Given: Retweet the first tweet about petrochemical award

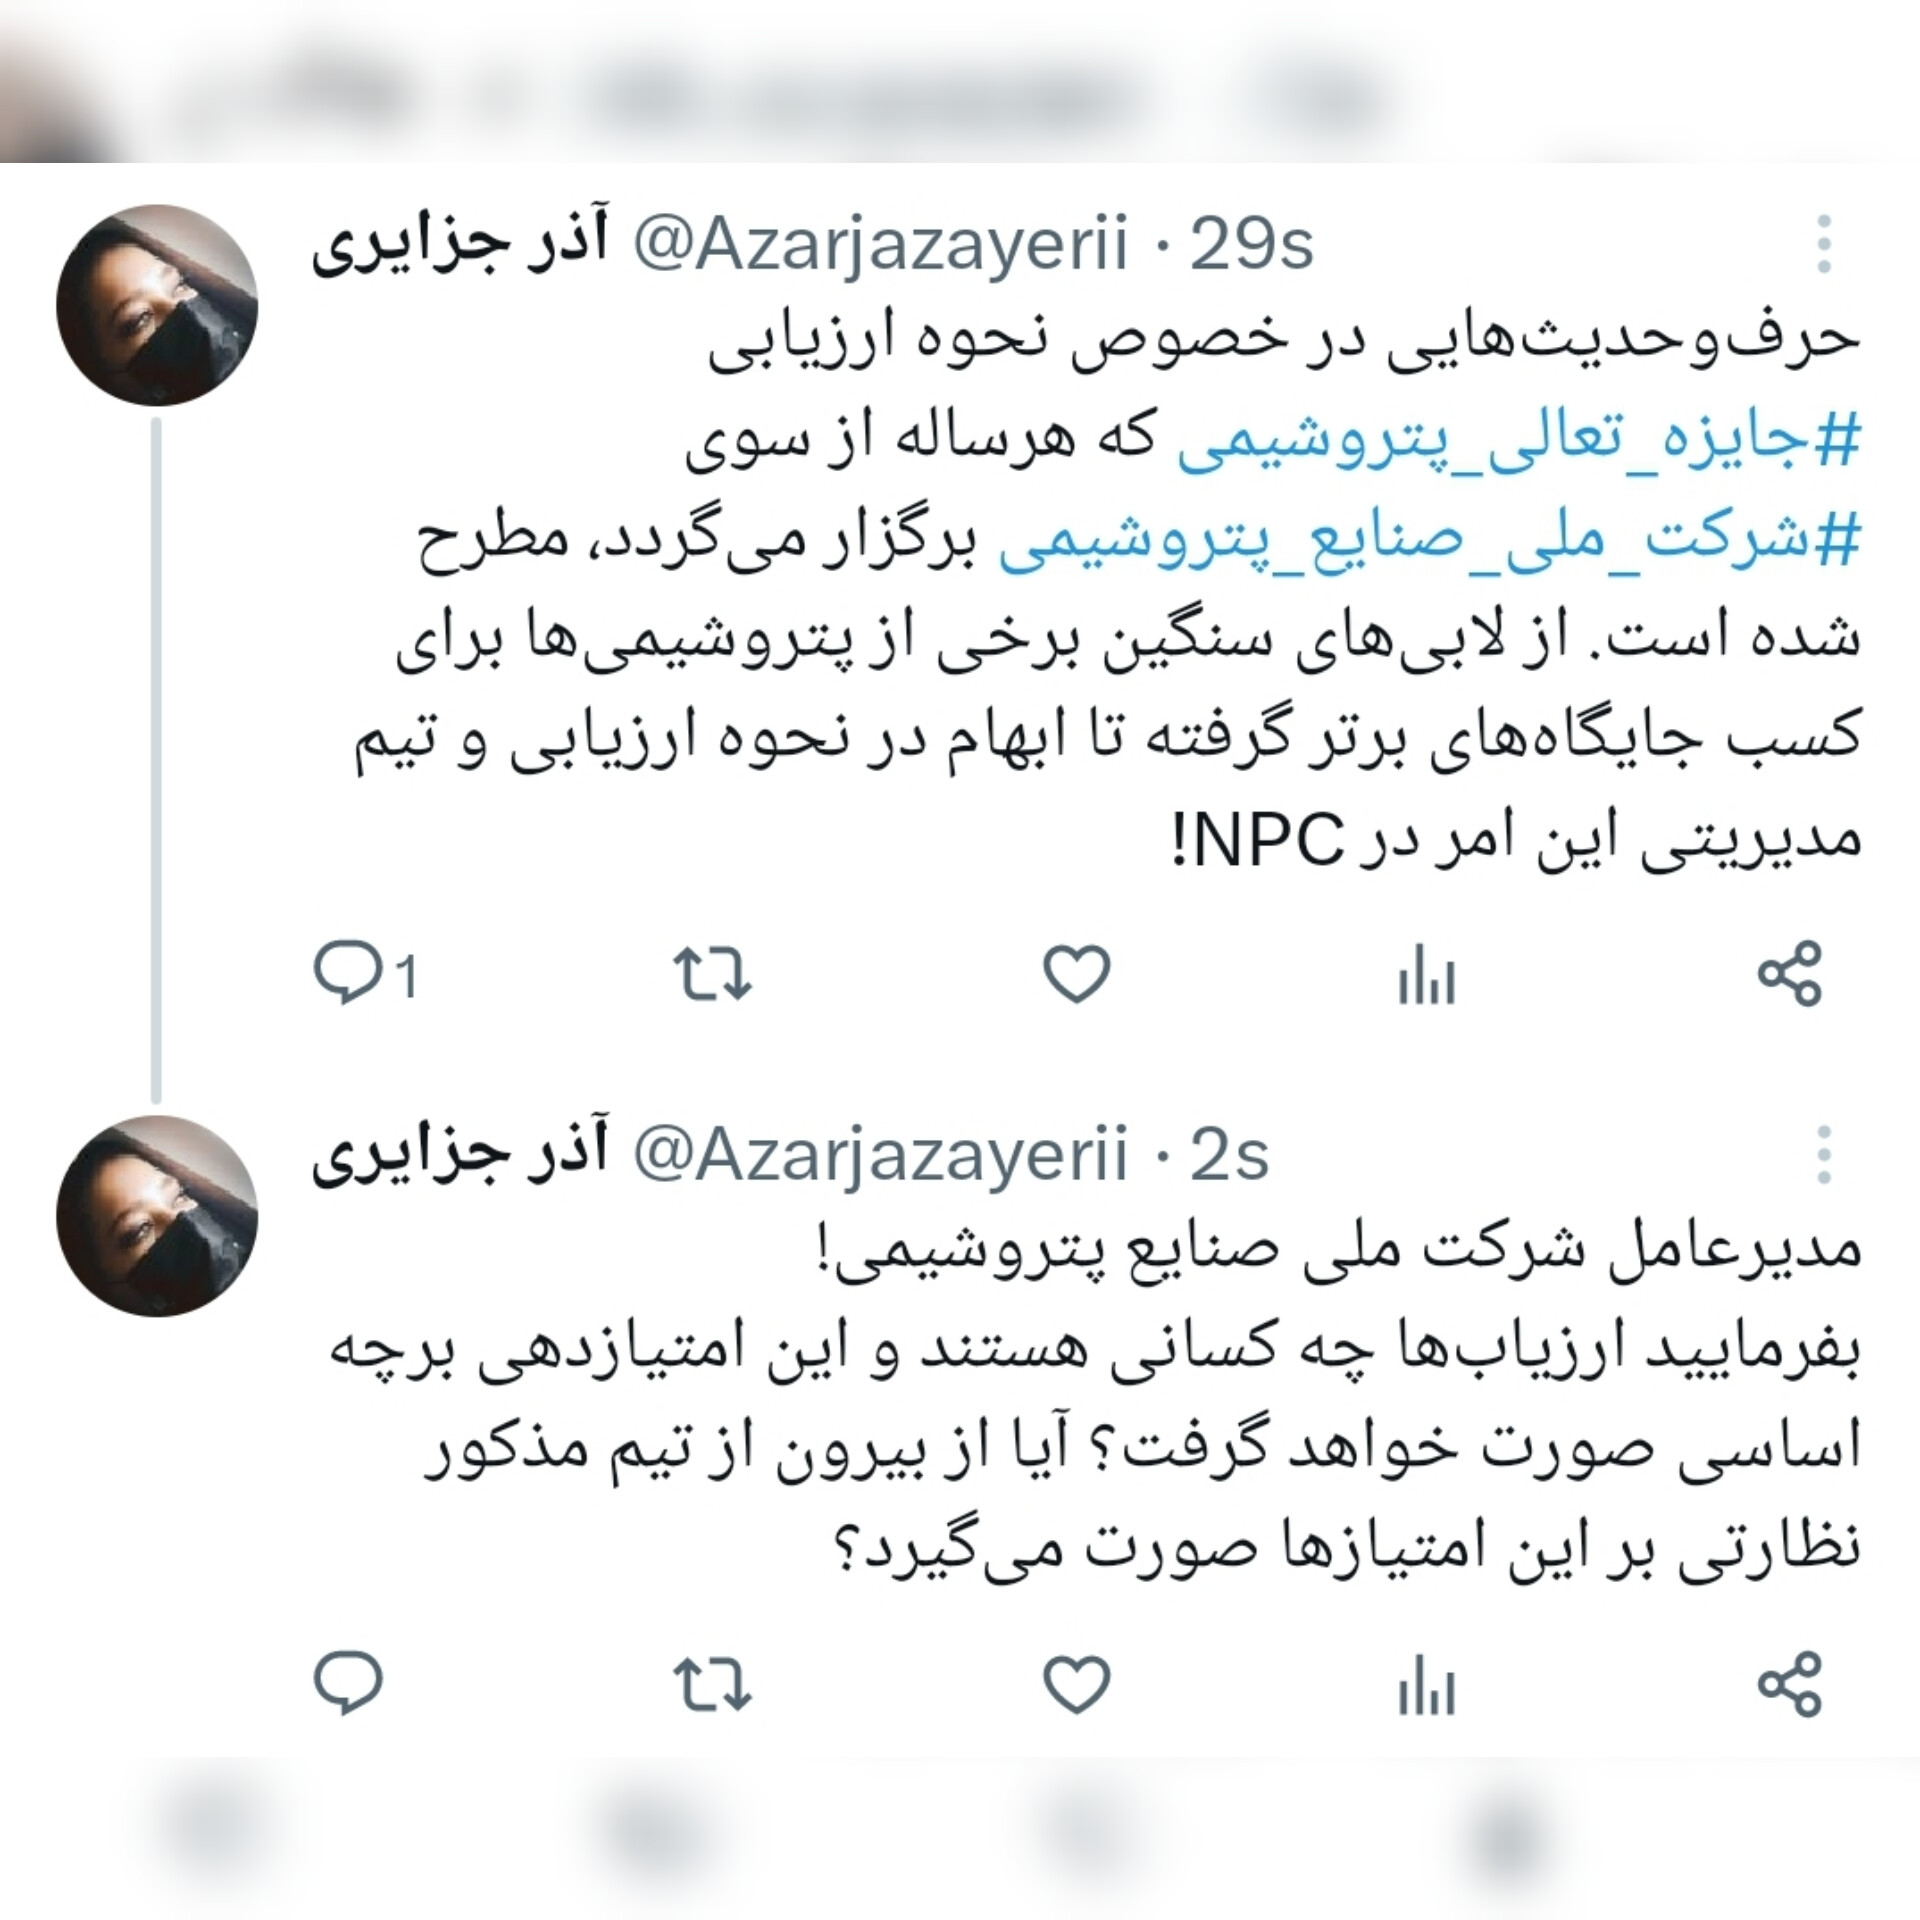Looking at the screenshot, I should (x=712, y=974).
